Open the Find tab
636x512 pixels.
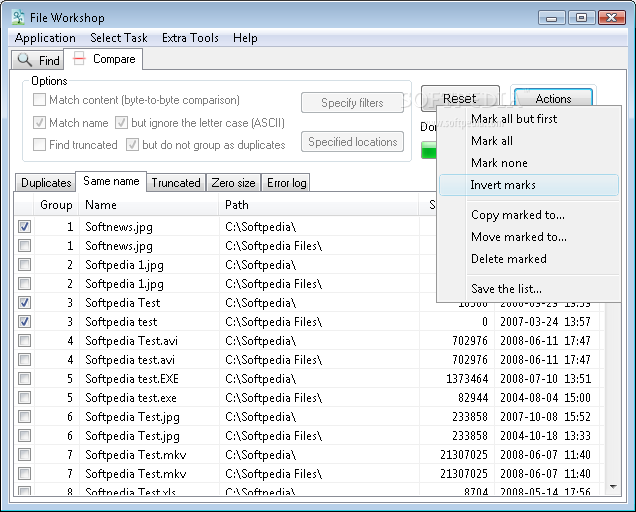pos(37,60)
